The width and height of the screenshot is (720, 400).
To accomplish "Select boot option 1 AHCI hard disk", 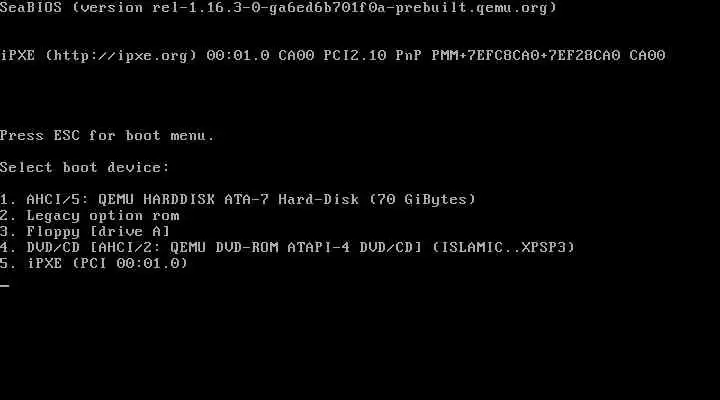I will [x=238, y=200].
